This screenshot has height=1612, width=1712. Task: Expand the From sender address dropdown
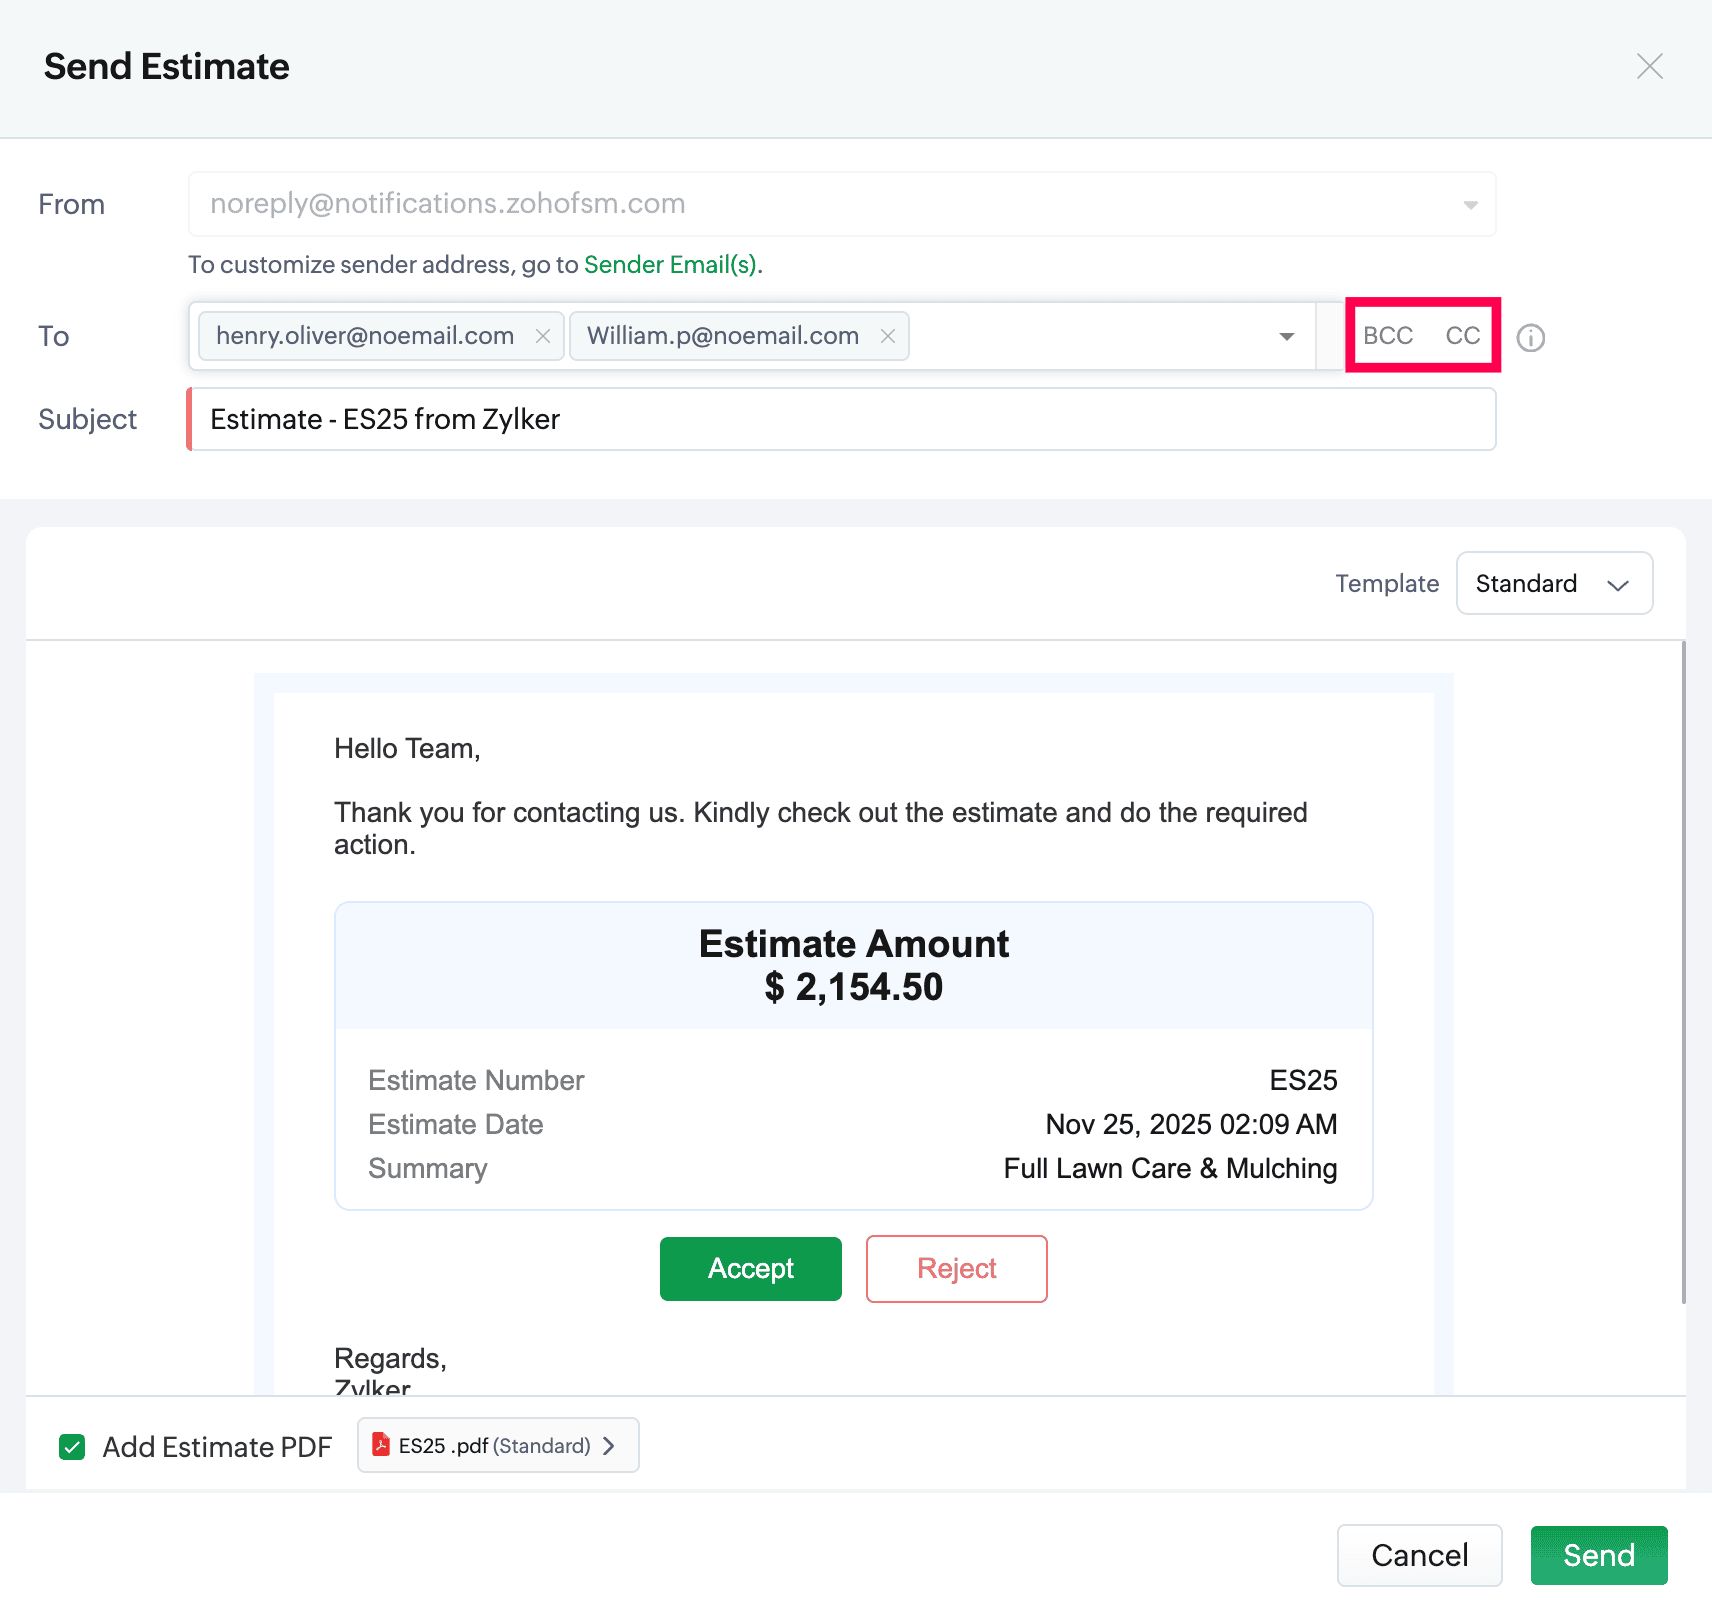[x=1470, y=205]
